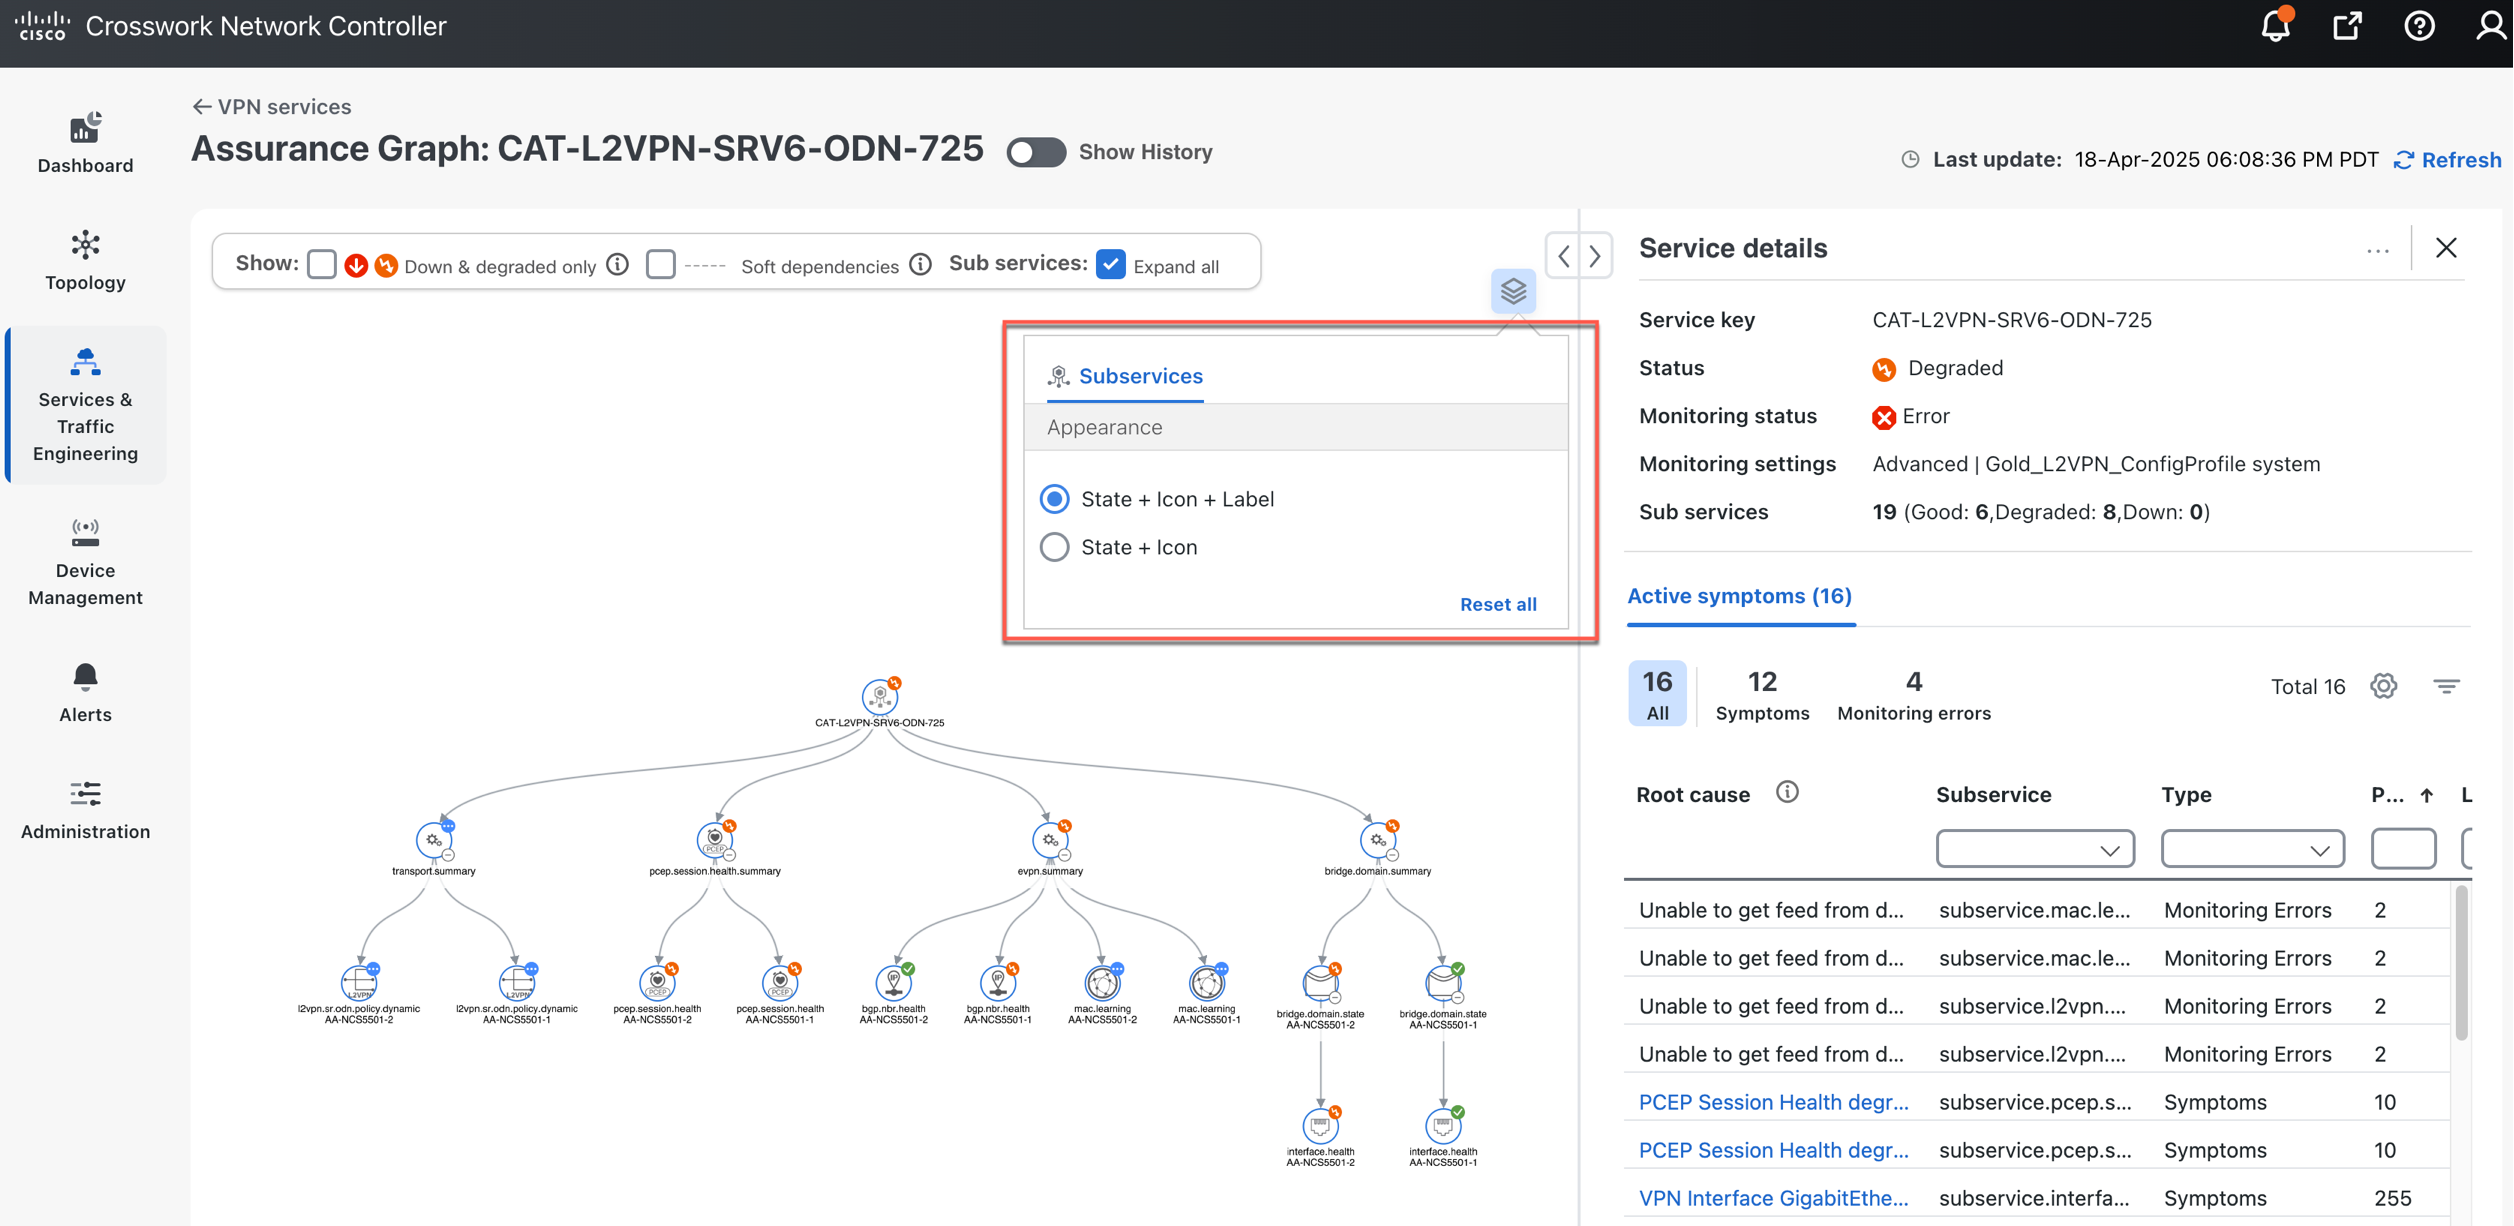Click the info icon next to Root cause
Viewport: 2514px width, 1226px height.
[1787, 793]
